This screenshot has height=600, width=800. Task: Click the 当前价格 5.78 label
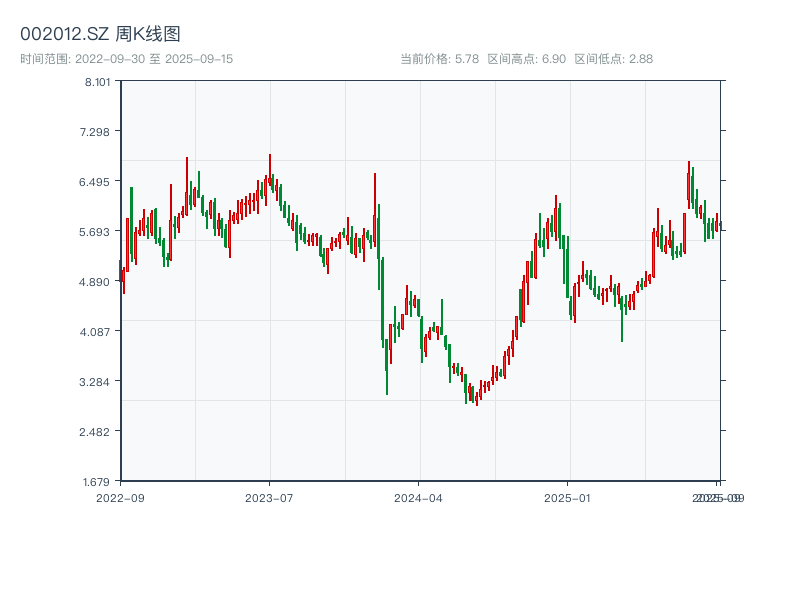coord(439,59)
